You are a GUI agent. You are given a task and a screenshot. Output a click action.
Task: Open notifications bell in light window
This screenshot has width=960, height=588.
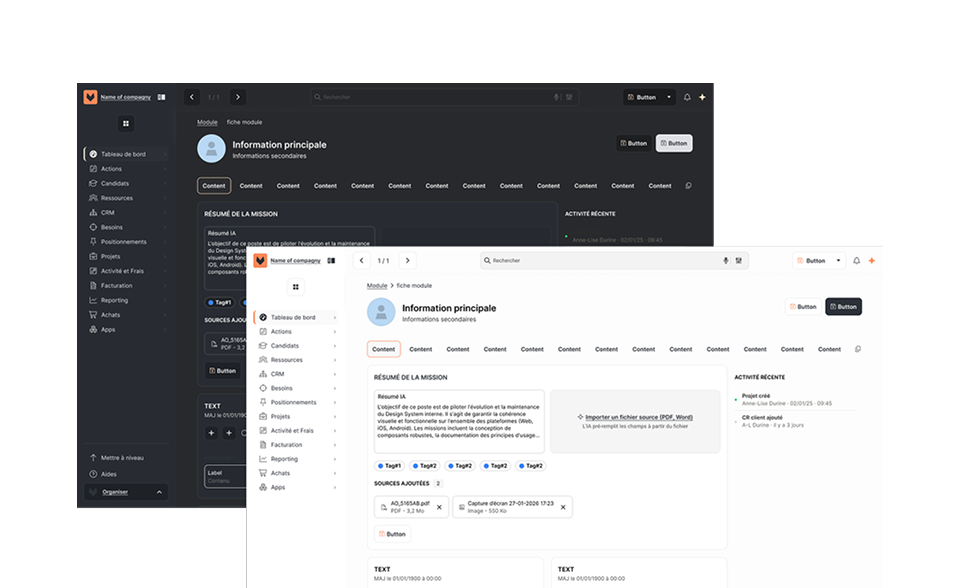click(857, 260)
